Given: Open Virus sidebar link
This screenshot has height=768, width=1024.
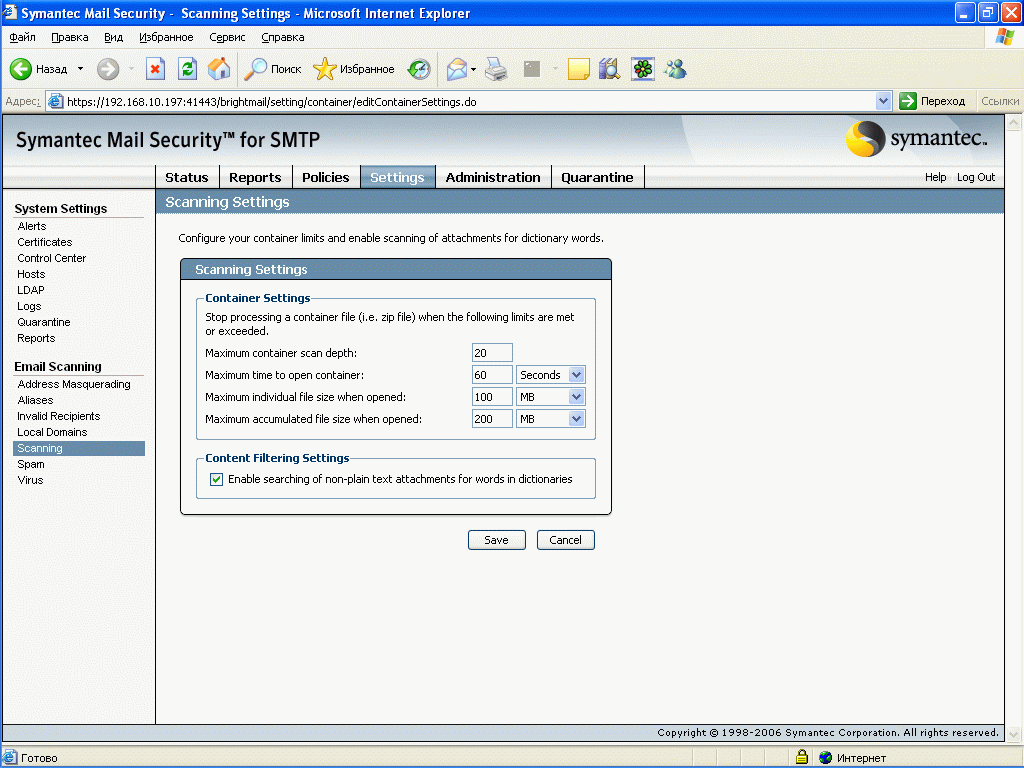Looking at the screenshot, I should click(x=30, y=480).
